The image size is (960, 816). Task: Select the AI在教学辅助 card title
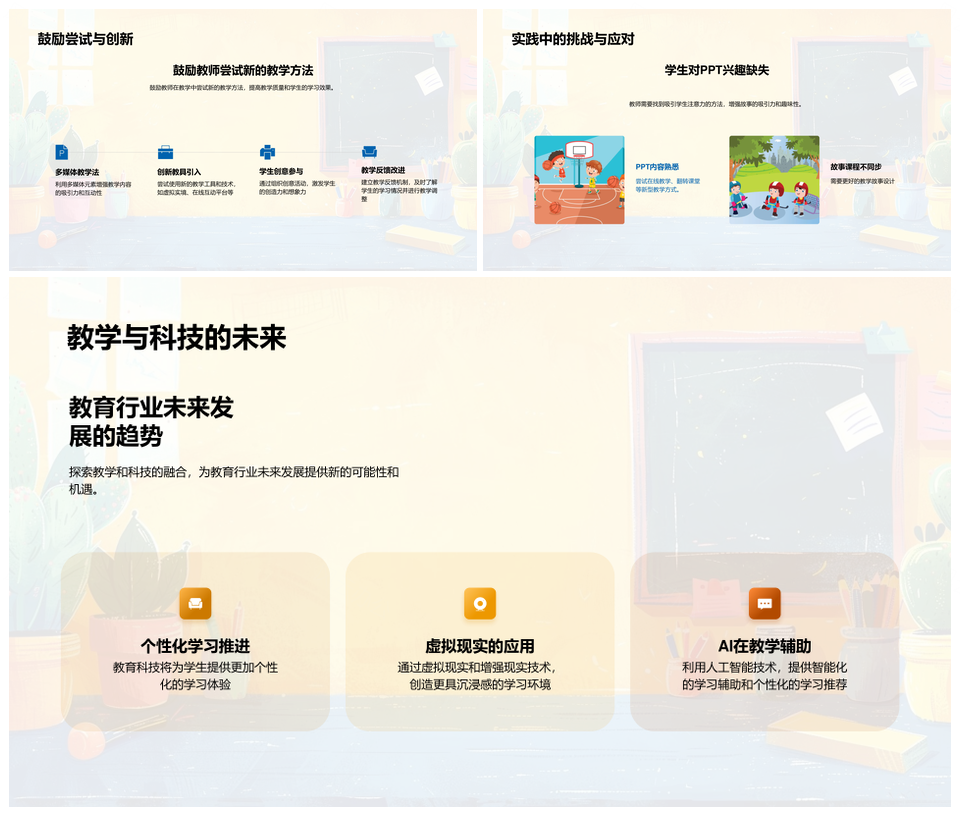[765, 646]
